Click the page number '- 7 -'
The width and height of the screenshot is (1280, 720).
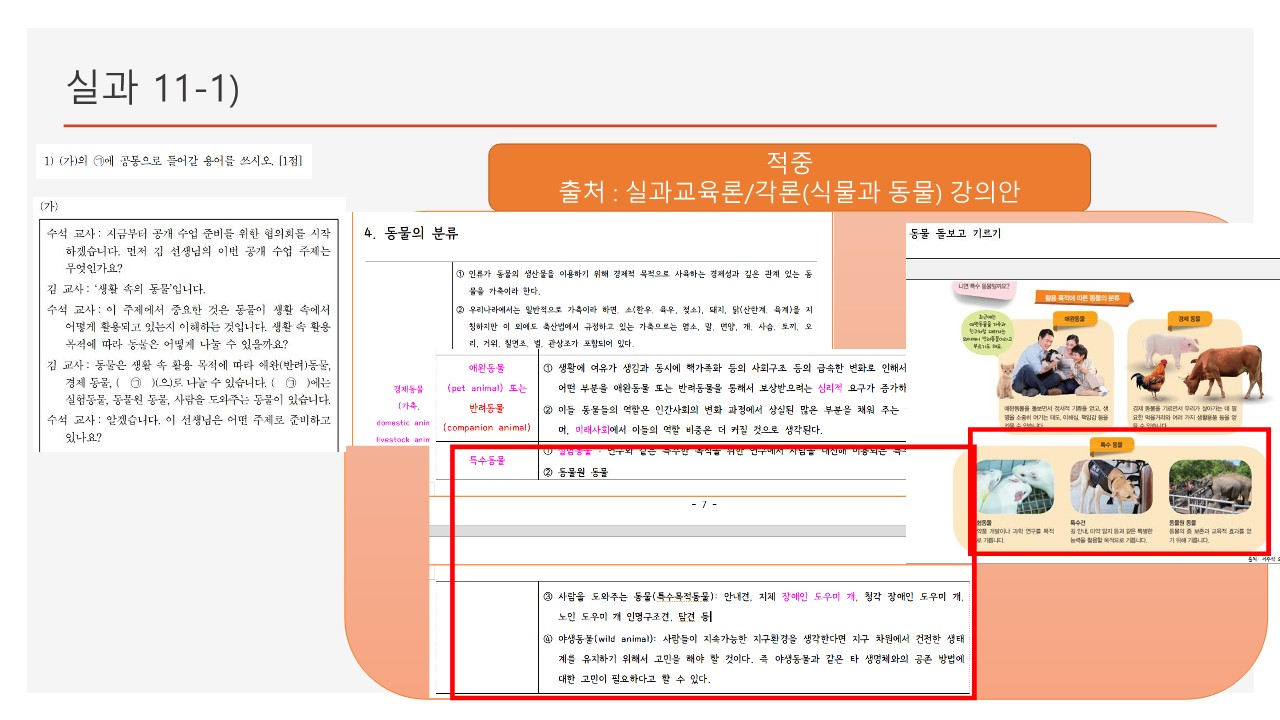[x=704, y=504]
